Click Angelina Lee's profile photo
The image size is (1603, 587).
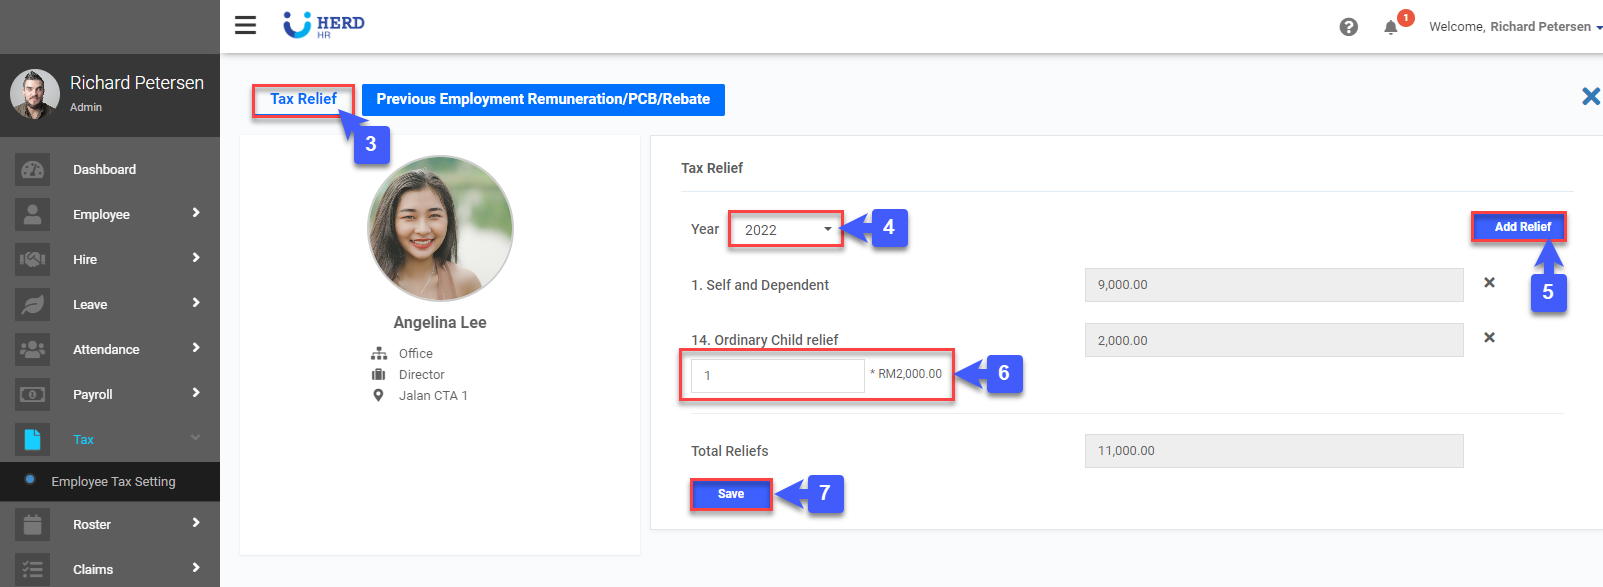tap(440, 228)
